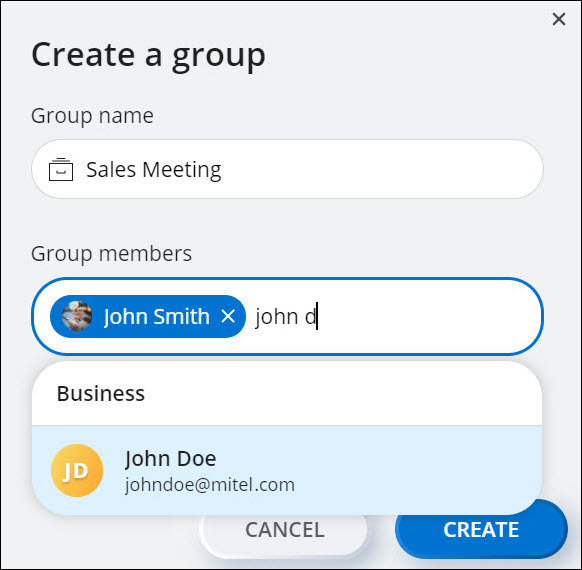Image resolution: width=582 pixels, height=570 pixels.
Task: Click blank area right of 'john d' text
Action: 427,317
